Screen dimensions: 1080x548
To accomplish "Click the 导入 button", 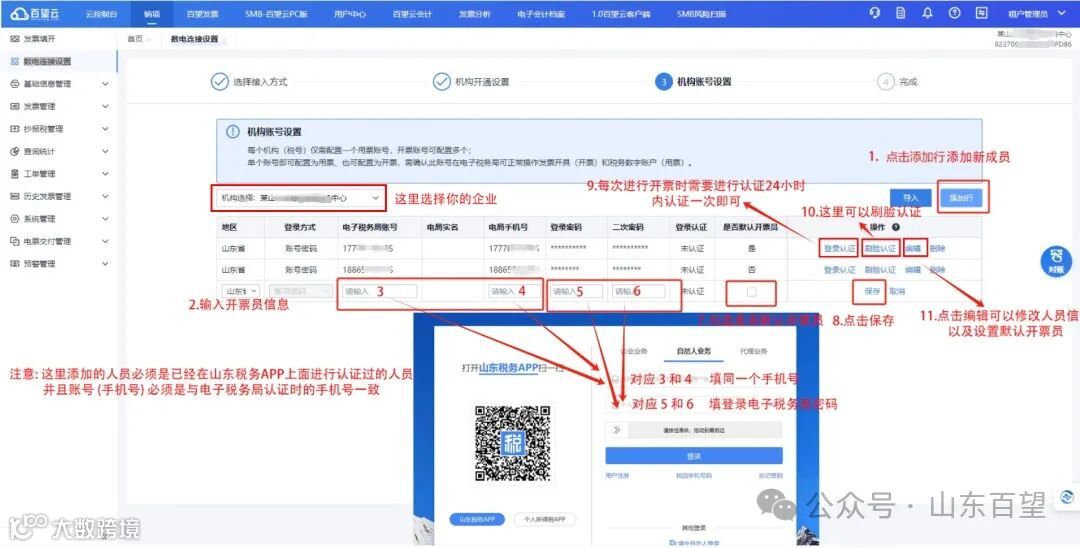I will click(911, 198).
